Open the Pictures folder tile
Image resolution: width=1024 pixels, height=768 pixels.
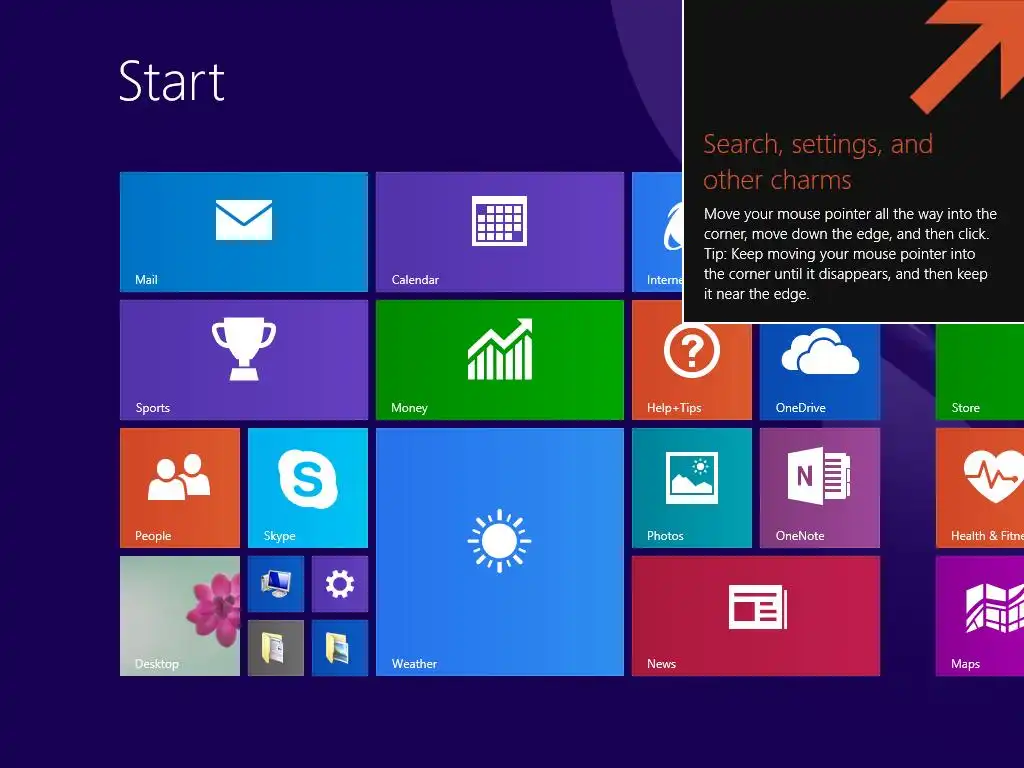pyautogui.click(x=340, y=648)
